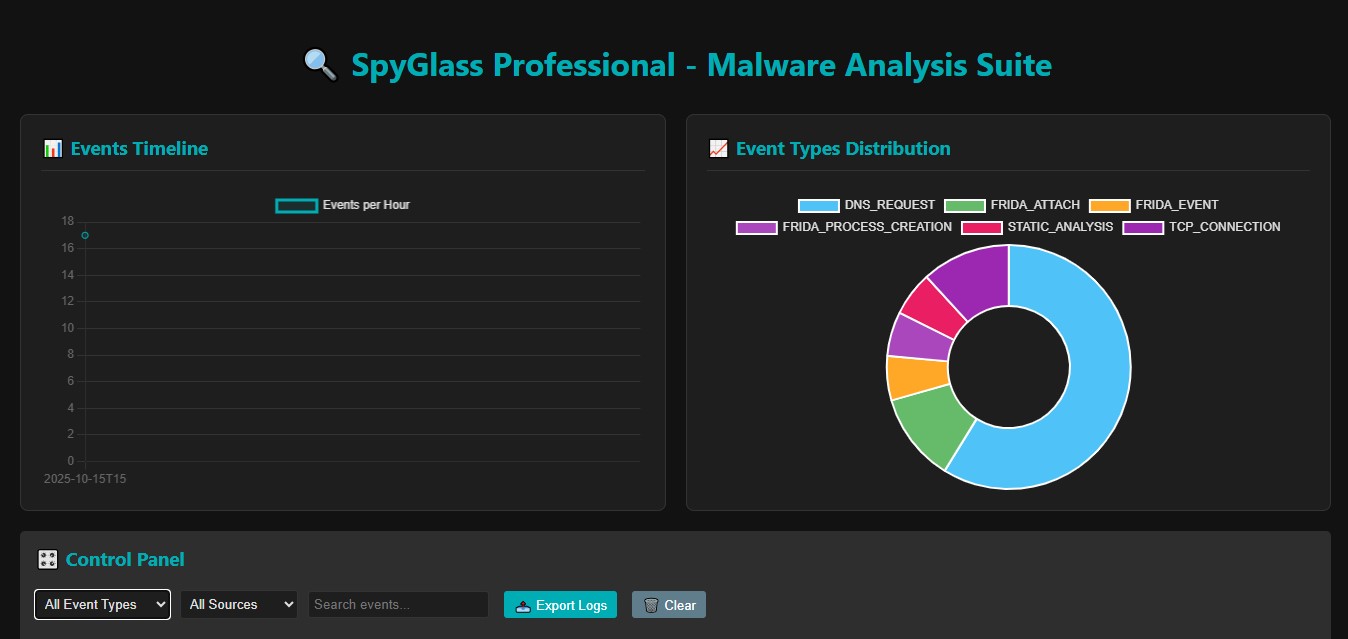Click the control knobs icon beside Control Panel
This screenshot has width=1348, height=639.
click(47, 560)
